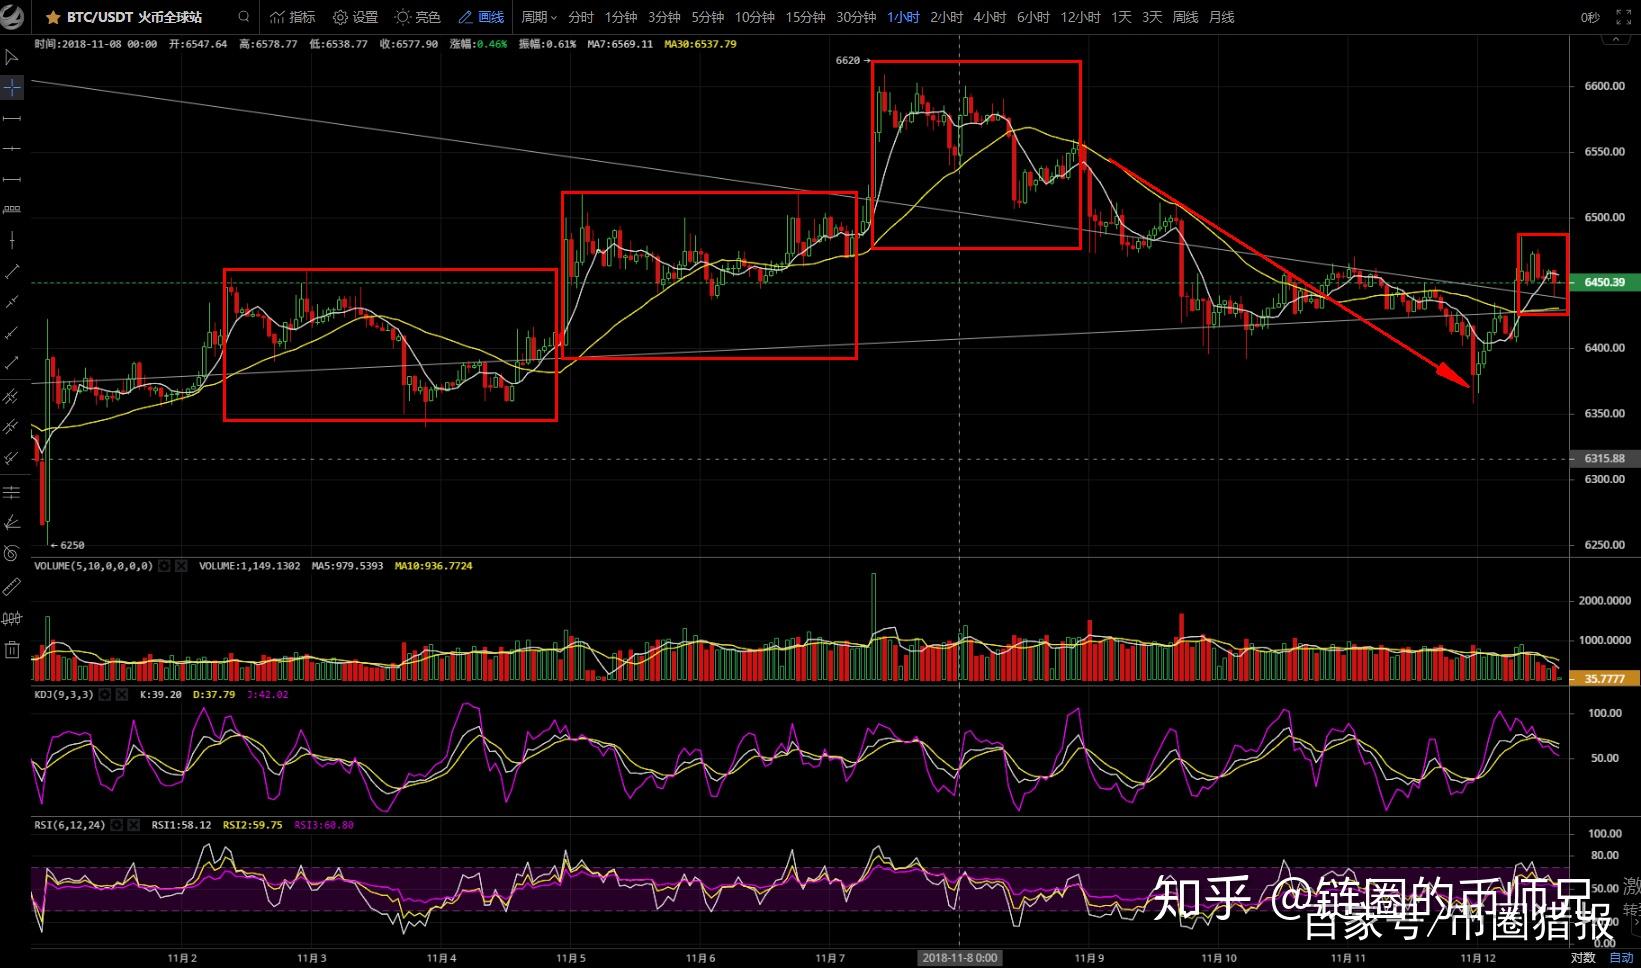
Task: Close the RSI indicator panel
Action: [x=133, y=825]
